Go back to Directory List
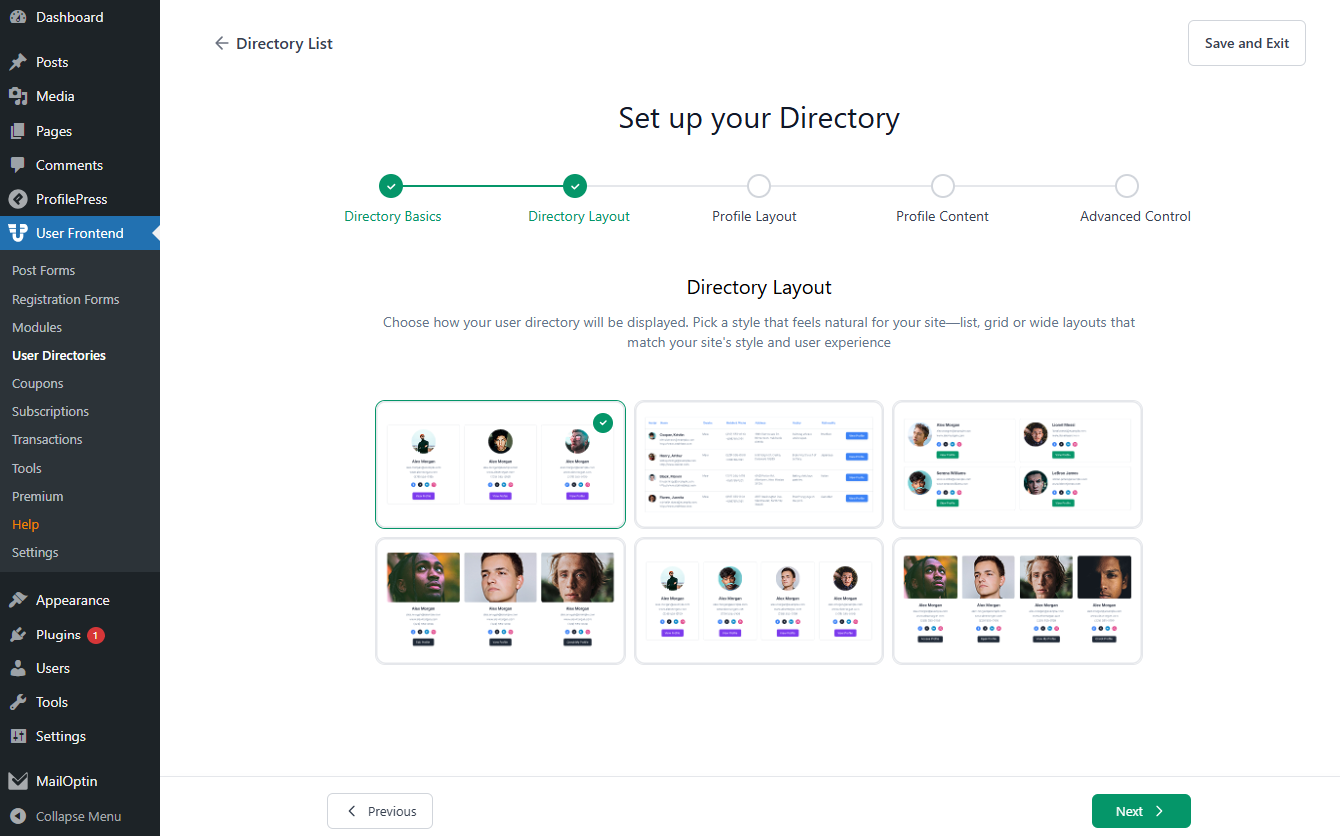The width and height of the screenshot is (1340, 836). (x=273, y=44)
